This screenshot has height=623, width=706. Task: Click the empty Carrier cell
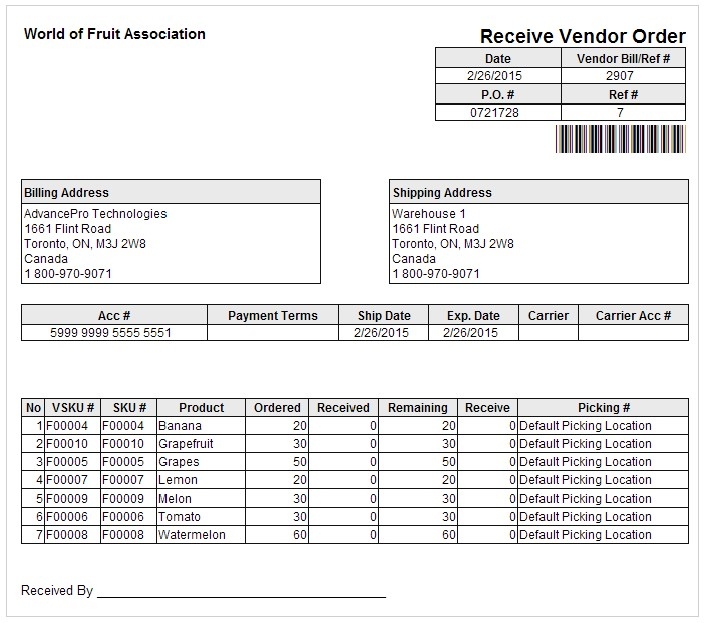coord(548,333)
